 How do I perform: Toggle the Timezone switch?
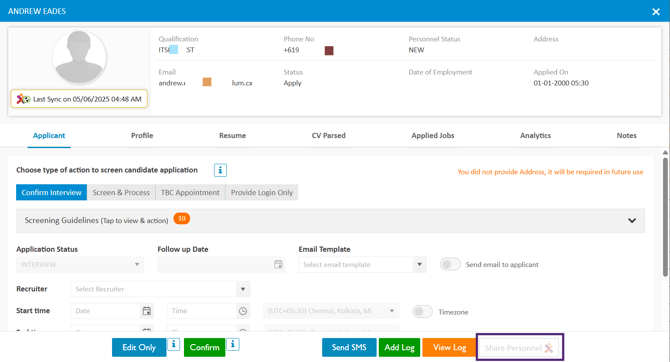tap(422, 312)
